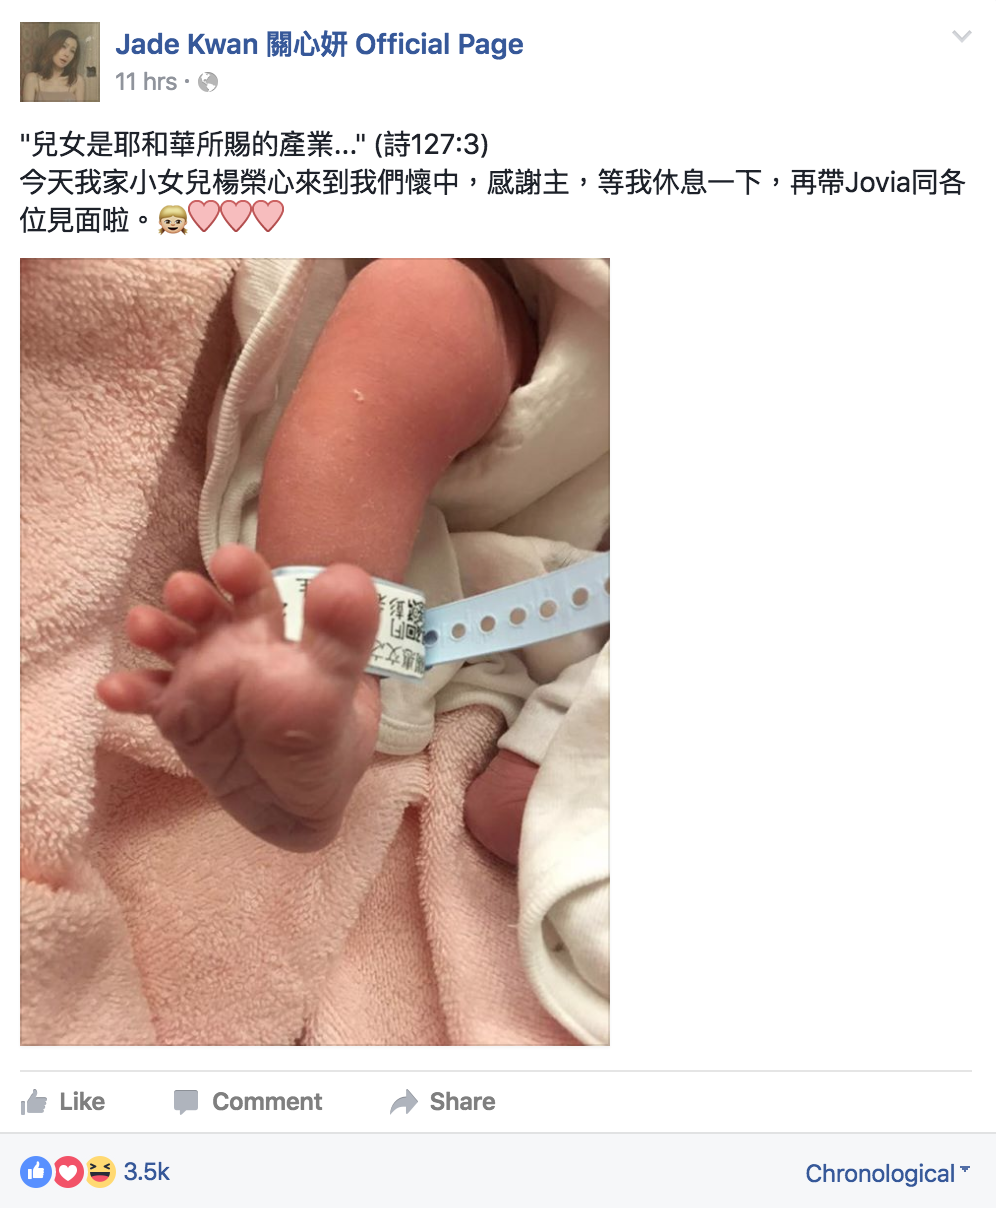Click the globe public-audience icon
This screenshot has width=996, height=1208.
[208, 82]
